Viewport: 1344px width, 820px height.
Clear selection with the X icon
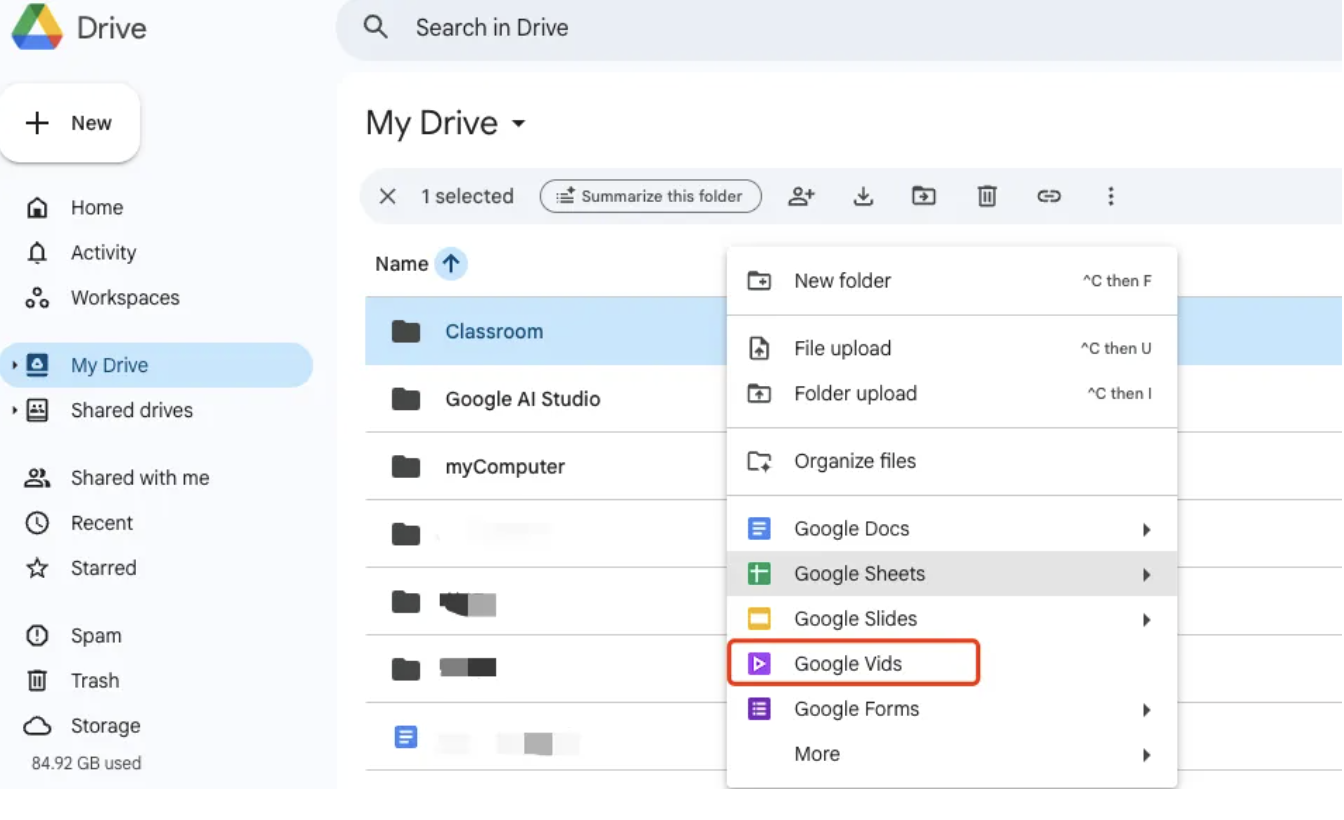388,196
